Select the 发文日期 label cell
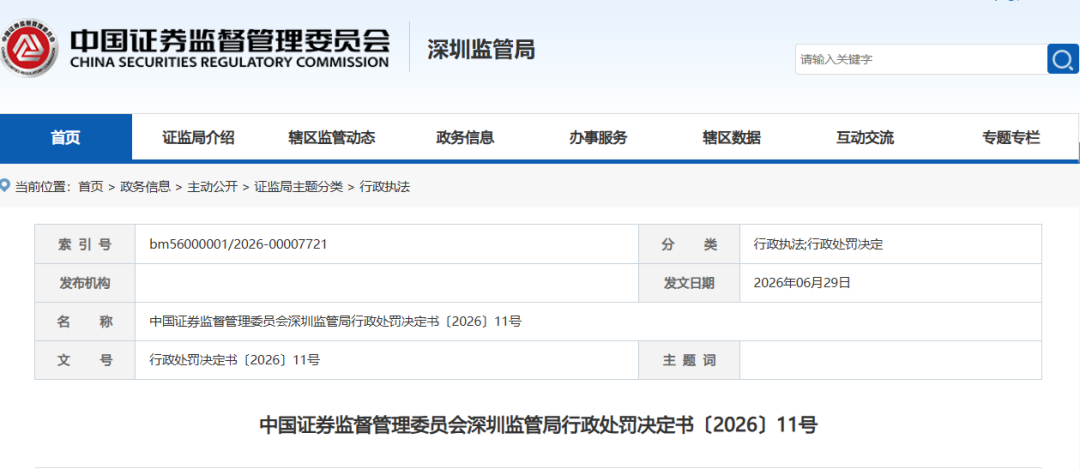1080x469 pixels. [689, 282]
